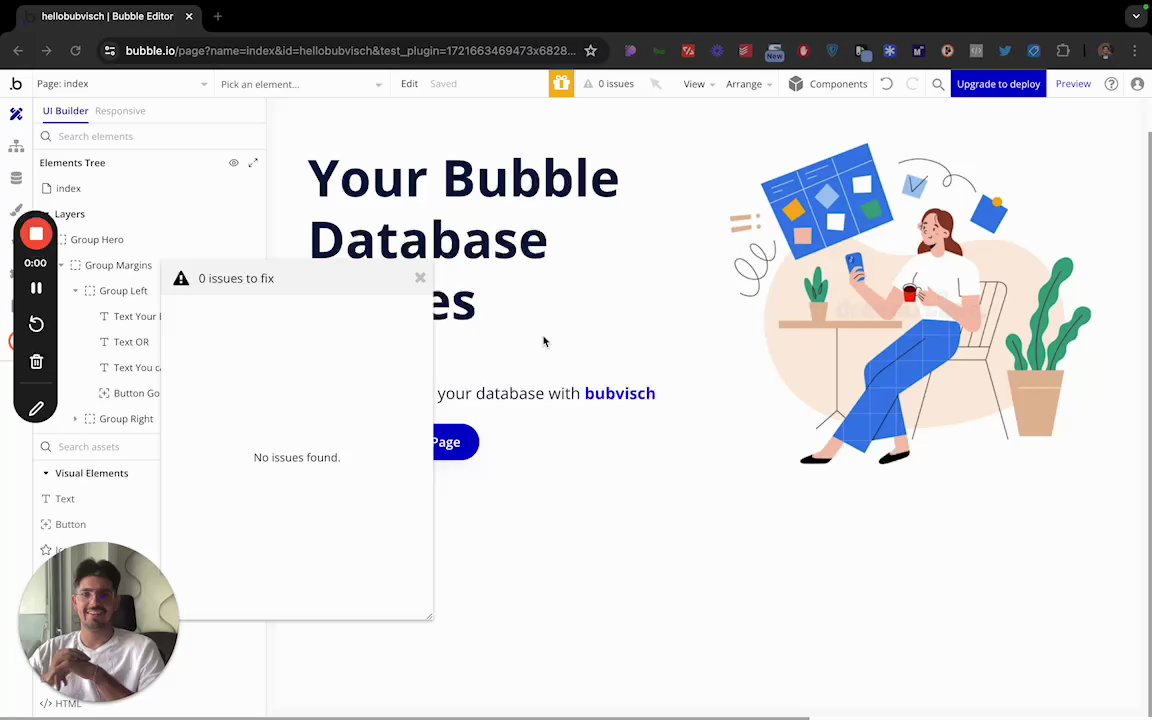Open the Bubble logo home menu
This screenshot has width=1152, height=720.
click(x=15, y=84)
